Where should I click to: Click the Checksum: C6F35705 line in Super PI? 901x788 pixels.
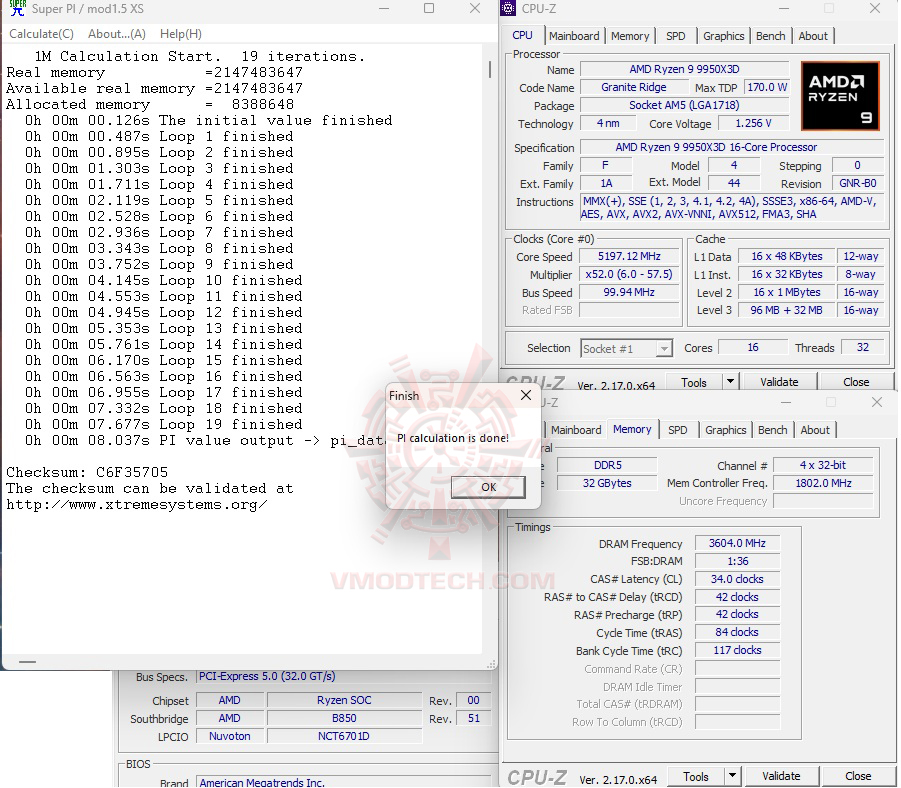click(87, 472)
